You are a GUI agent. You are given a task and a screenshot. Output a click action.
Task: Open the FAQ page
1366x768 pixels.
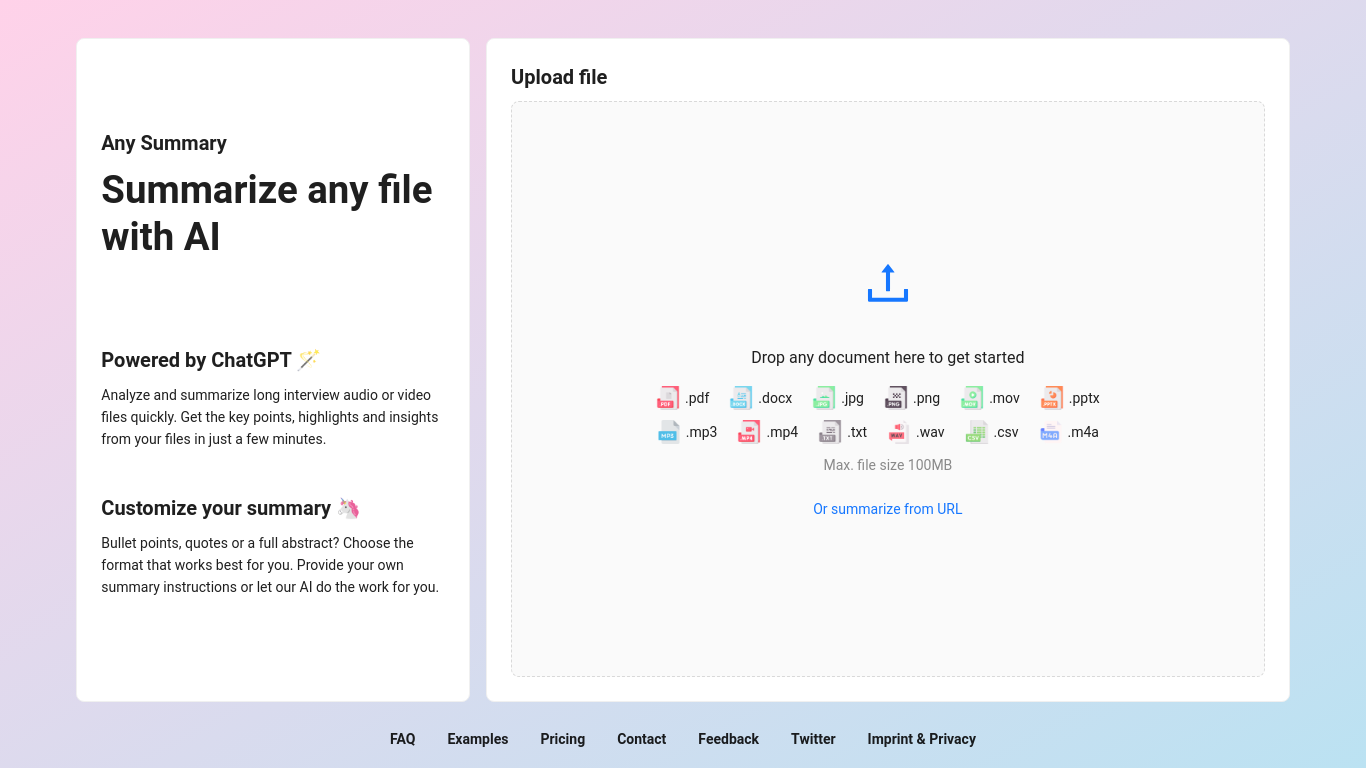(x=402, y=739)
